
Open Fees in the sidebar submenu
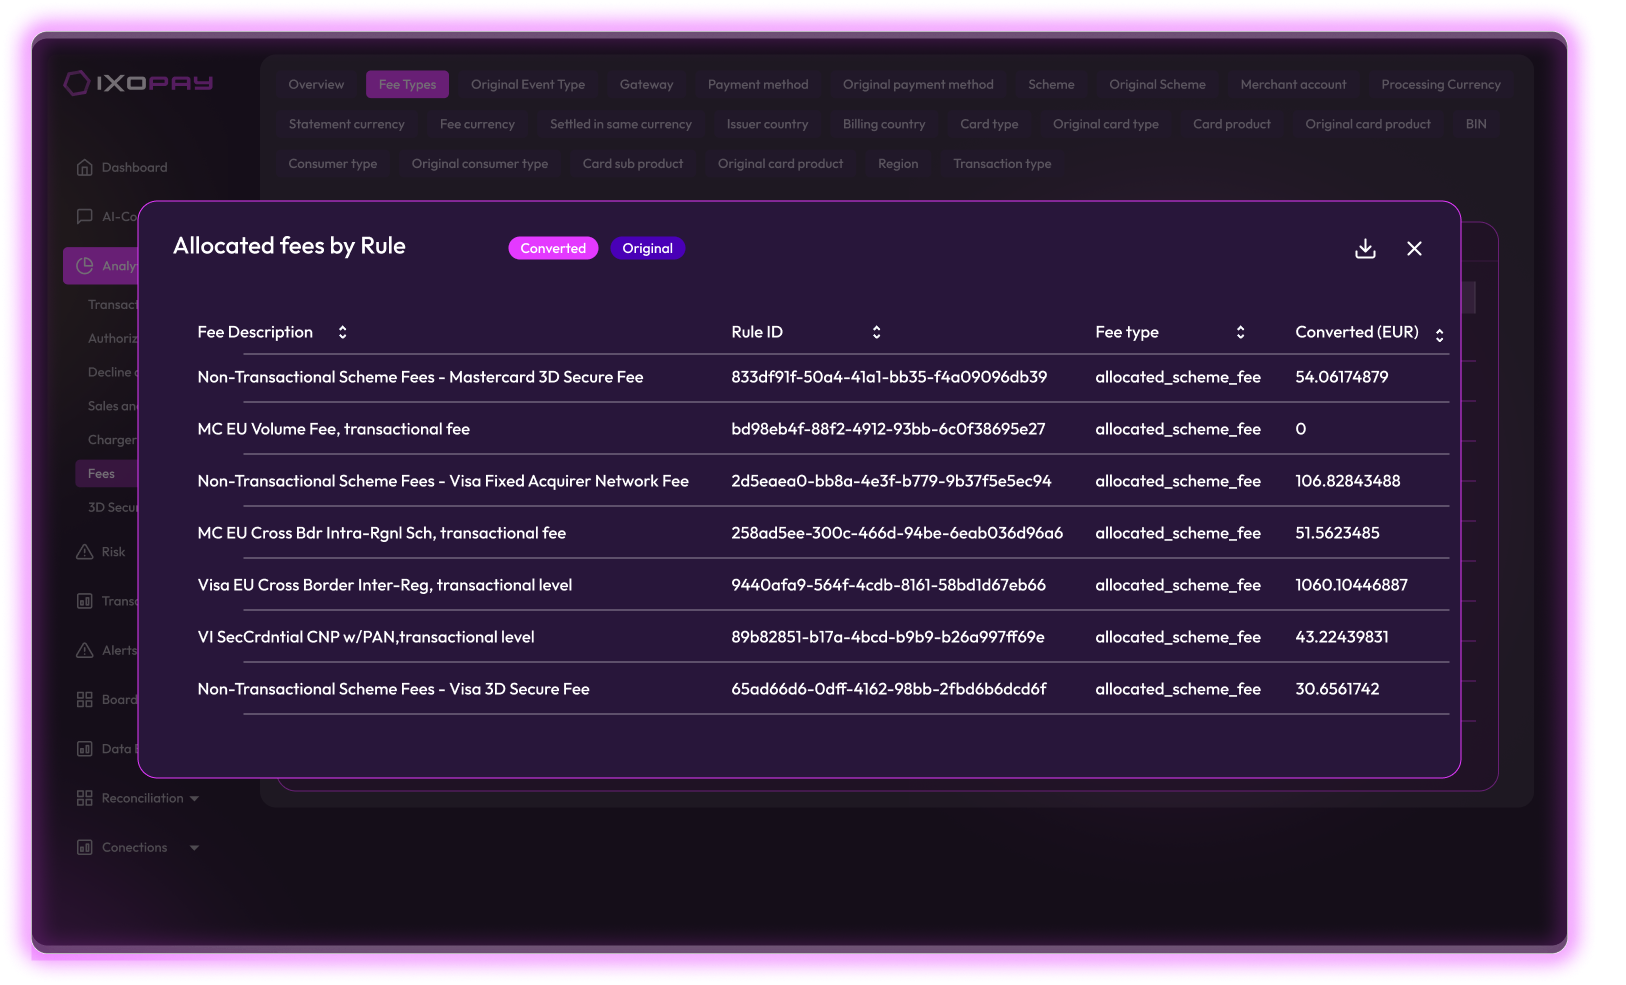[x=102, y=474]
